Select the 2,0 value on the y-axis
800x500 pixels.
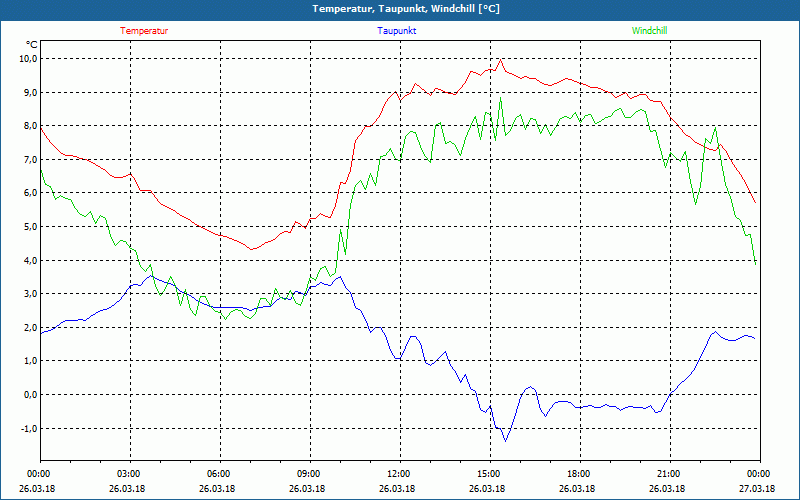(x=30, y=328)
